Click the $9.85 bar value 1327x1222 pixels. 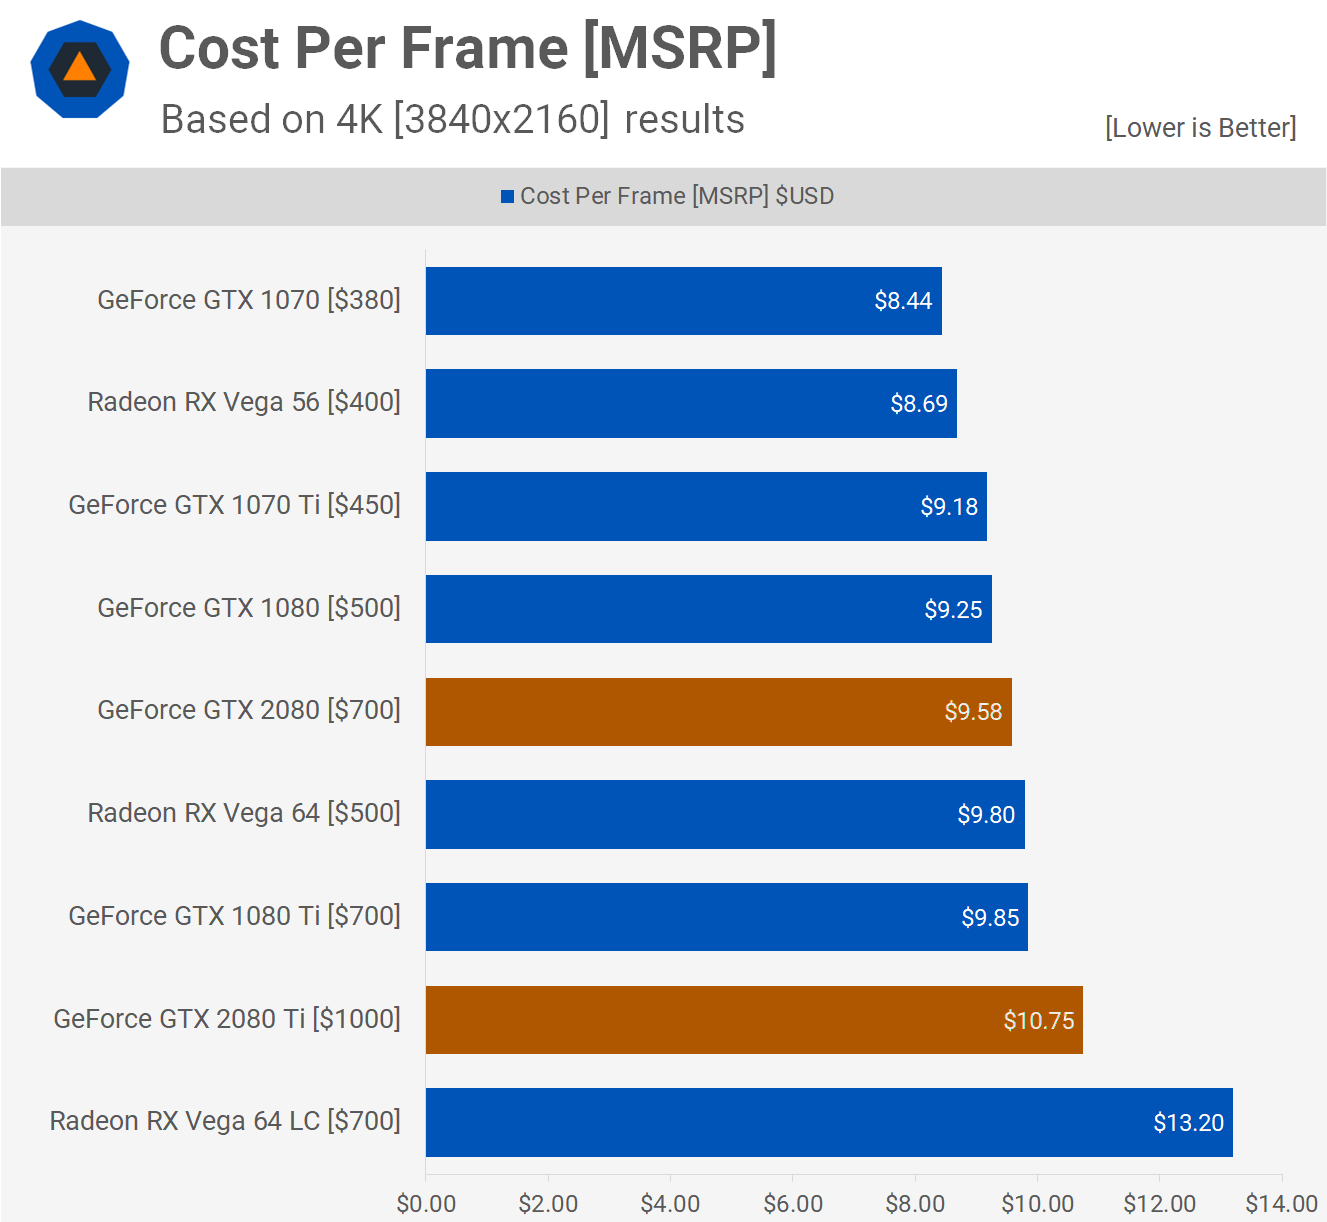[990, 918]
